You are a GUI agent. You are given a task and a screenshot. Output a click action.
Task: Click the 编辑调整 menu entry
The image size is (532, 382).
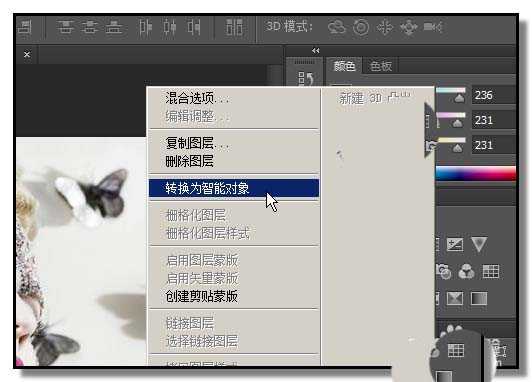coord(234,116)
